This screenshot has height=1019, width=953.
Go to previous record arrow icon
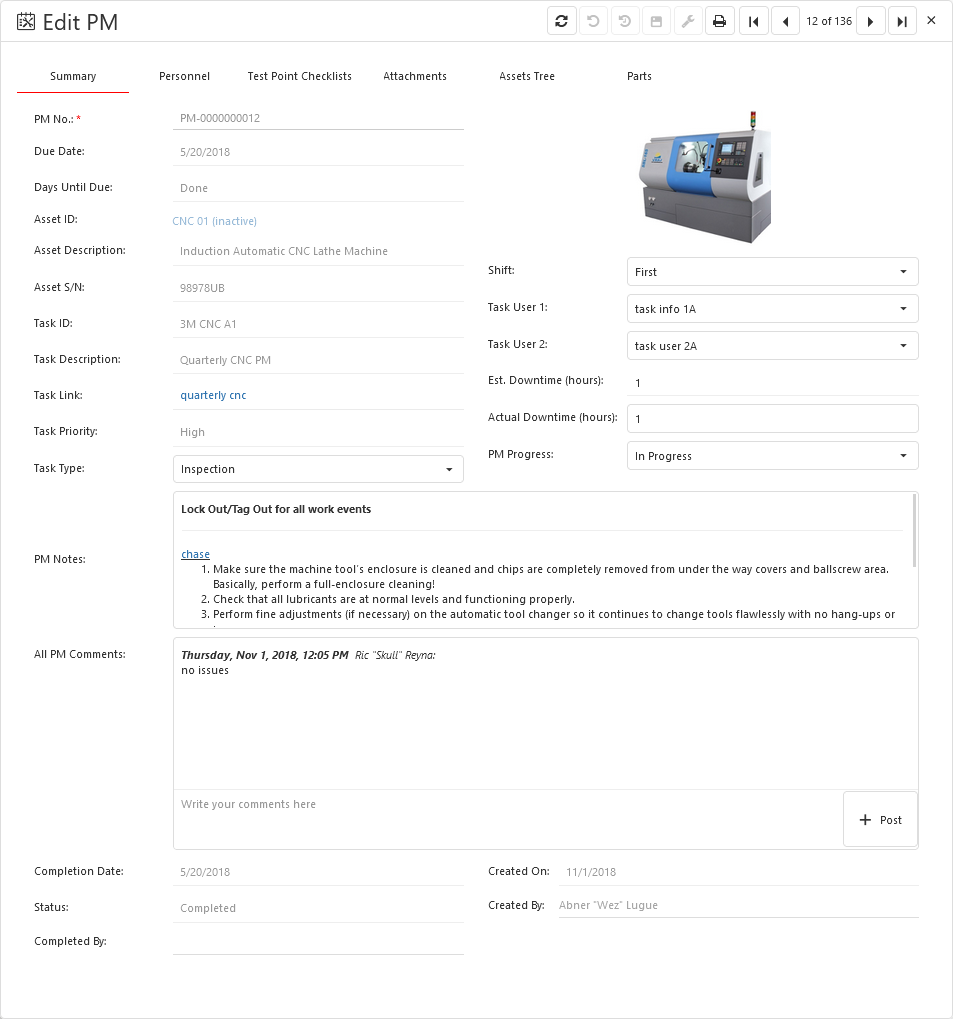pos(785,20)
